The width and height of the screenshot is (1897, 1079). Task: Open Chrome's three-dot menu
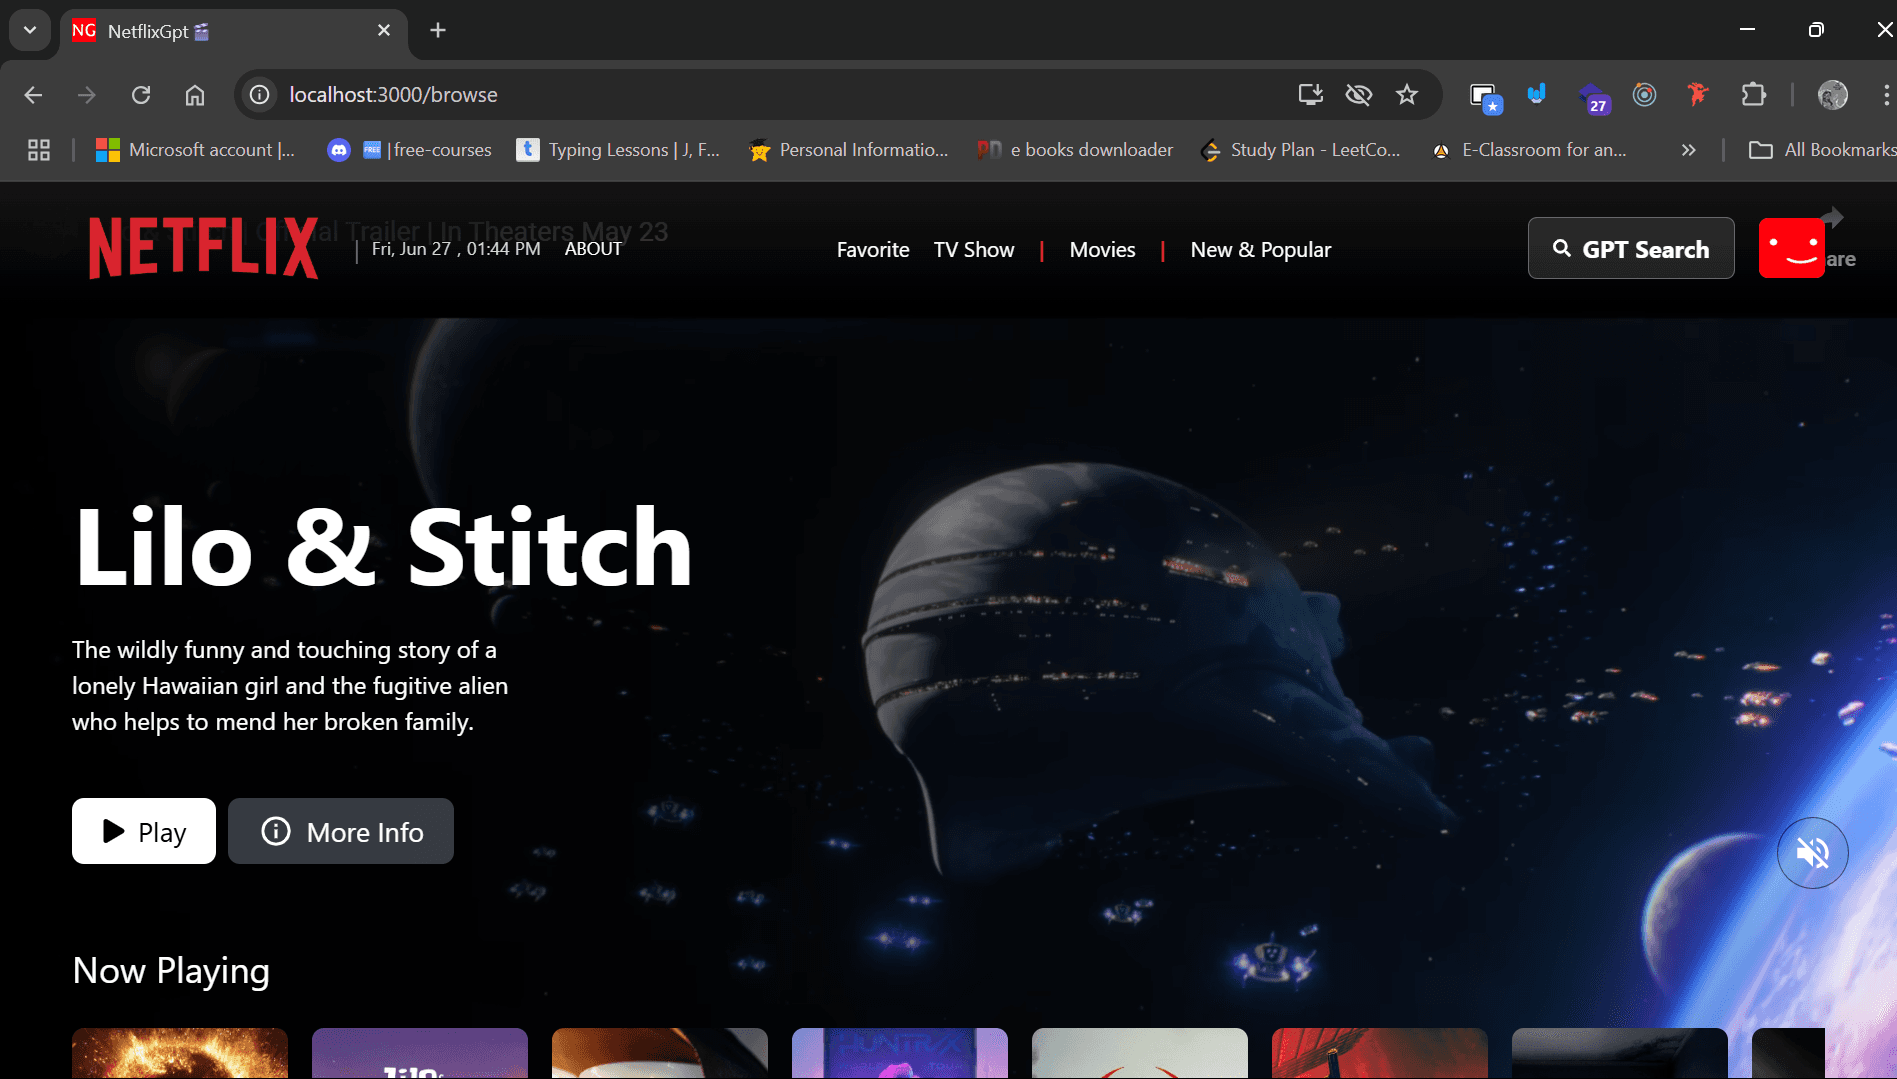1886,94
